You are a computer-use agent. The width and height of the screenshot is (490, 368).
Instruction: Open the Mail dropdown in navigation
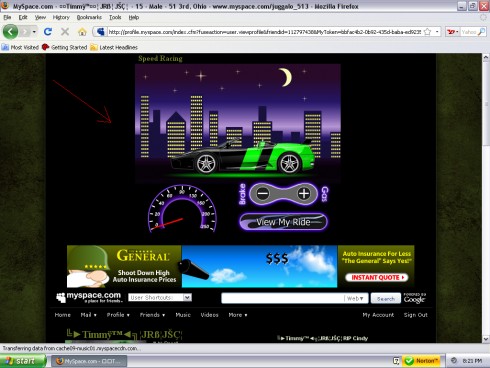88,315
